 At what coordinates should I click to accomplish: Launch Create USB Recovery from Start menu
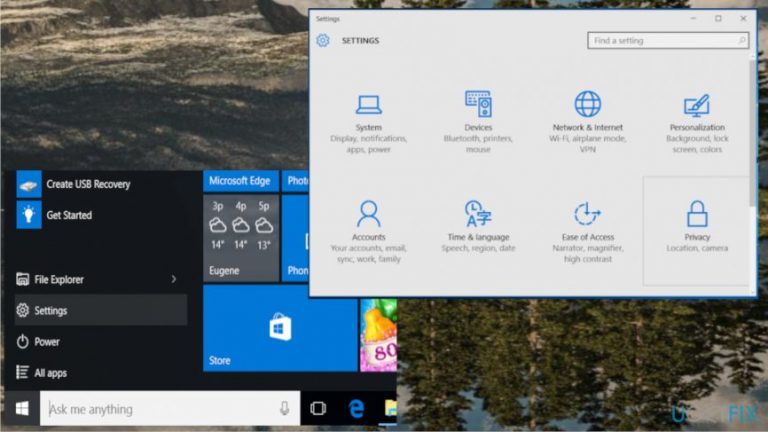73,184
